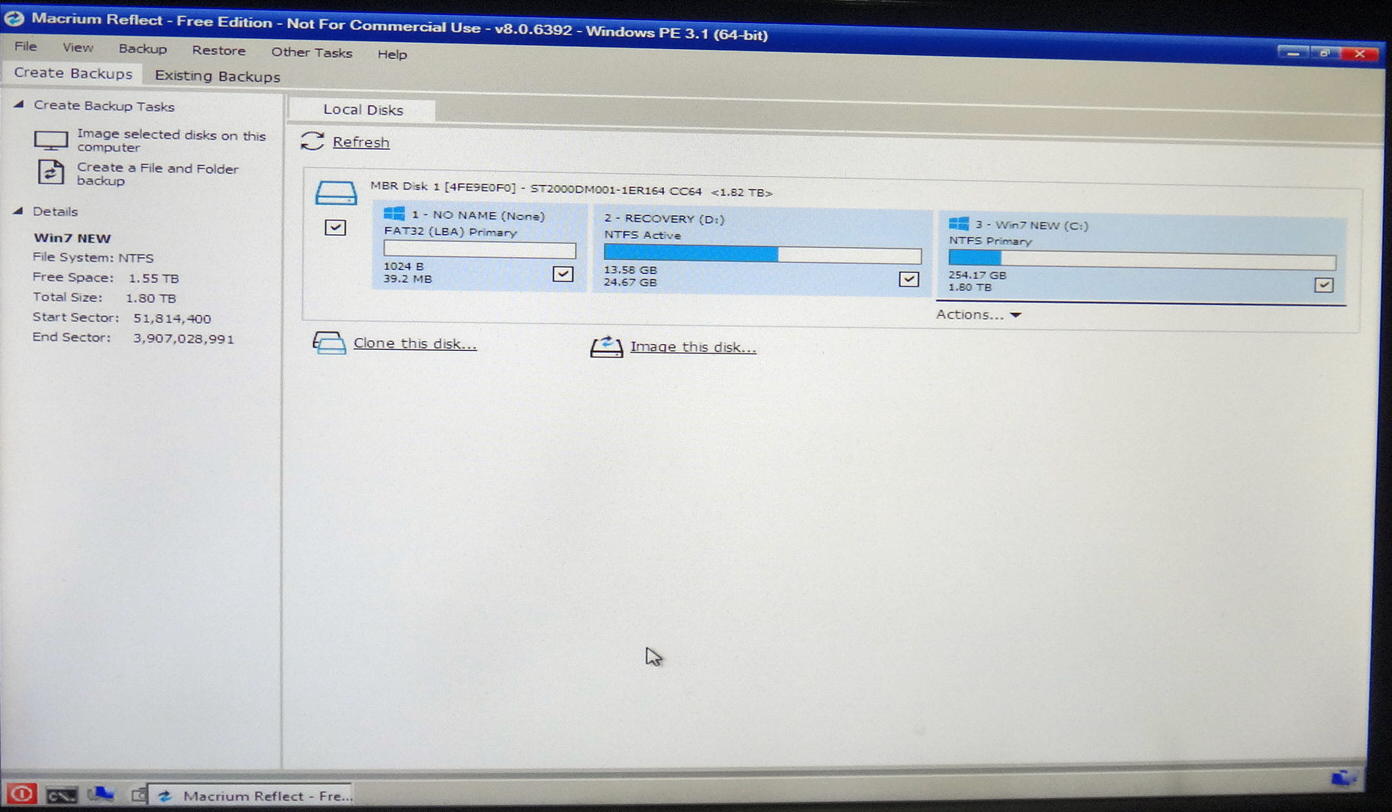Click the MBR Disk 1 hard drive icon
The width and height of the screenshot is (1392, 812).
(336, 192)
